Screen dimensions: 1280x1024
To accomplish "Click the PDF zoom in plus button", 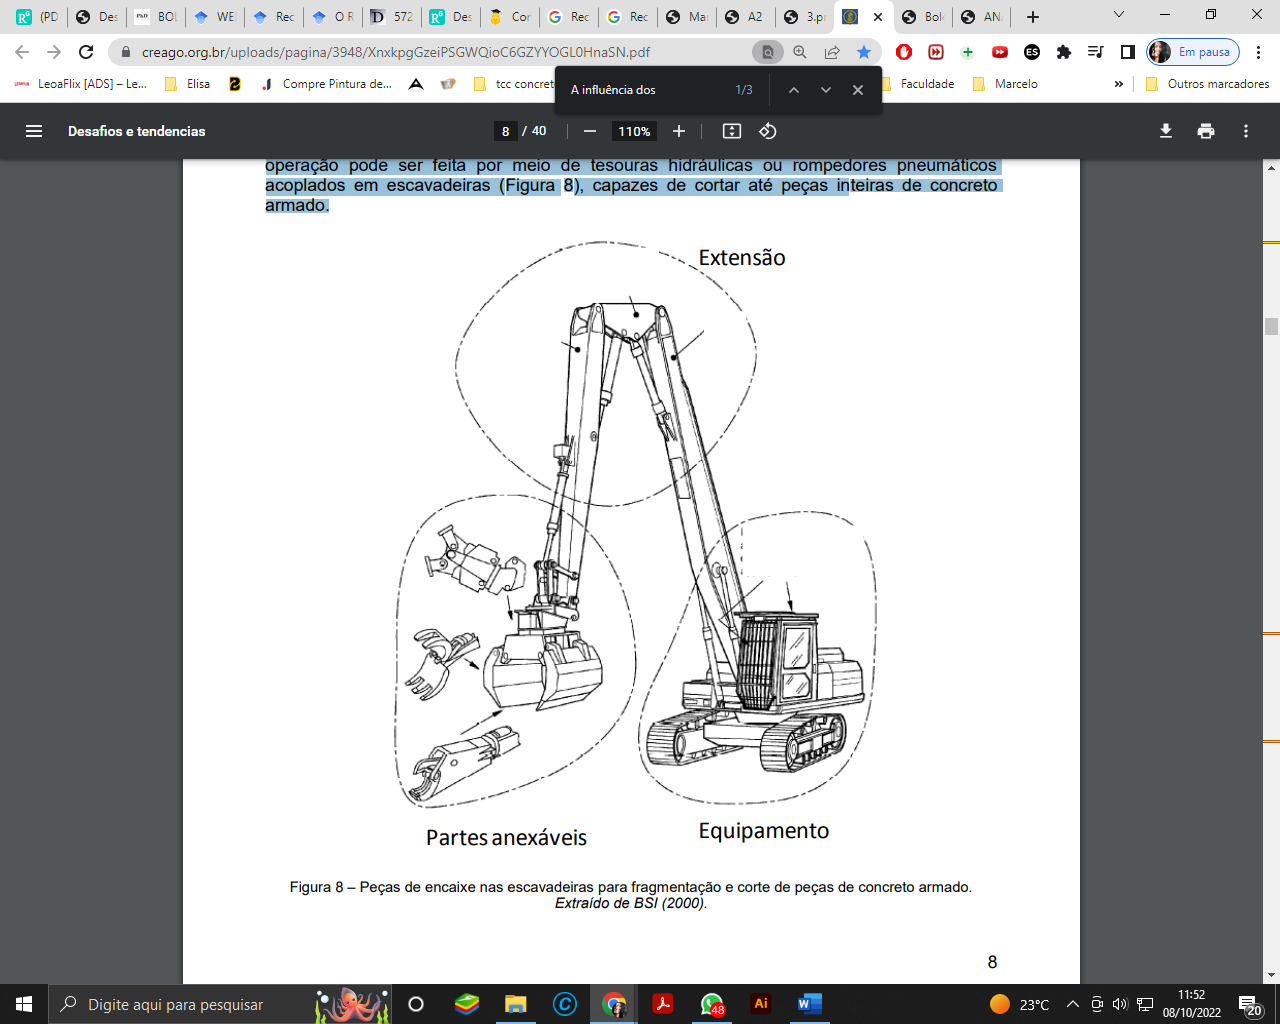I will (x=679, y=131).
